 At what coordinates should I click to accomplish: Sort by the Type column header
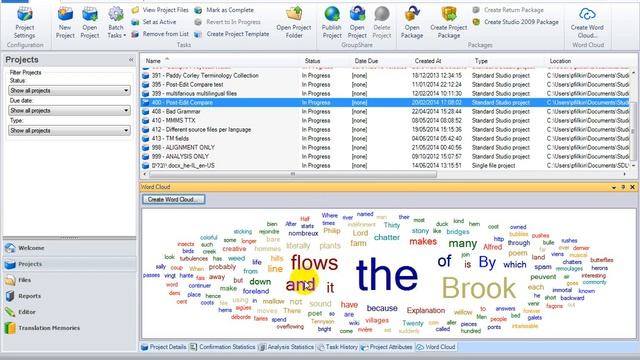[x=481, y=61]
